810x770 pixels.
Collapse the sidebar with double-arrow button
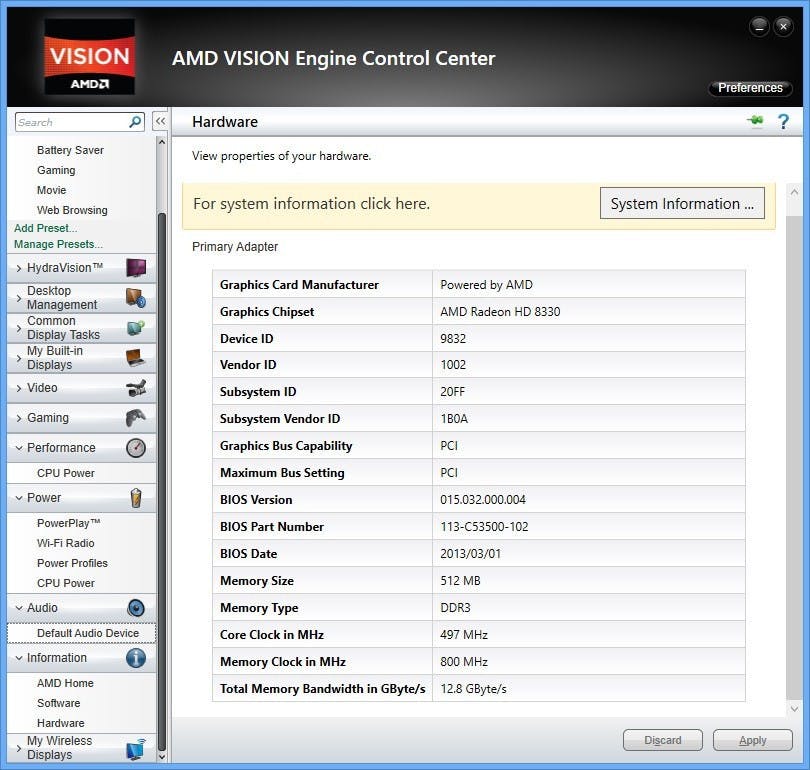[x=160, y=122]
